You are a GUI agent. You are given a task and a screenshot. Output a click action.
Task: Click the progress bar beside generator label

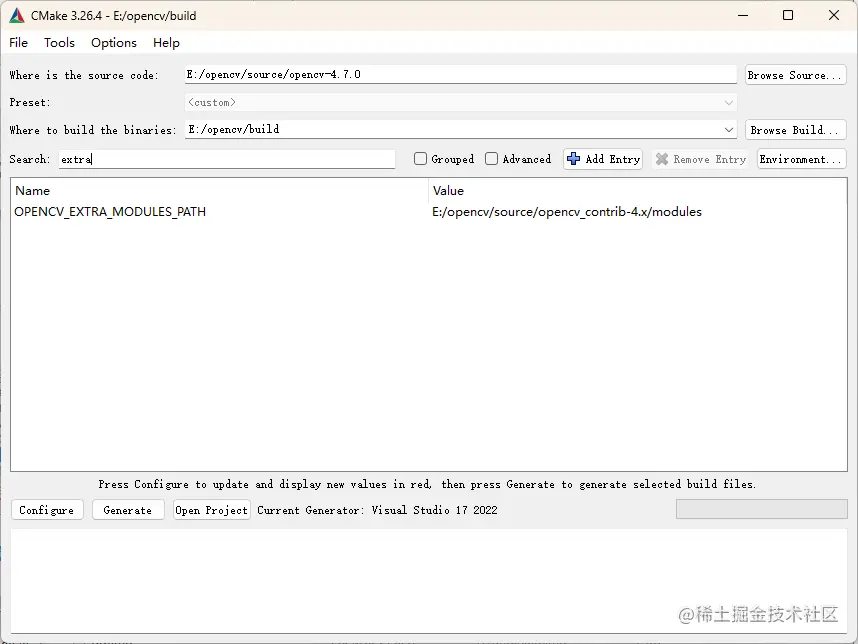pyautogui.click(x=762, y=509)
